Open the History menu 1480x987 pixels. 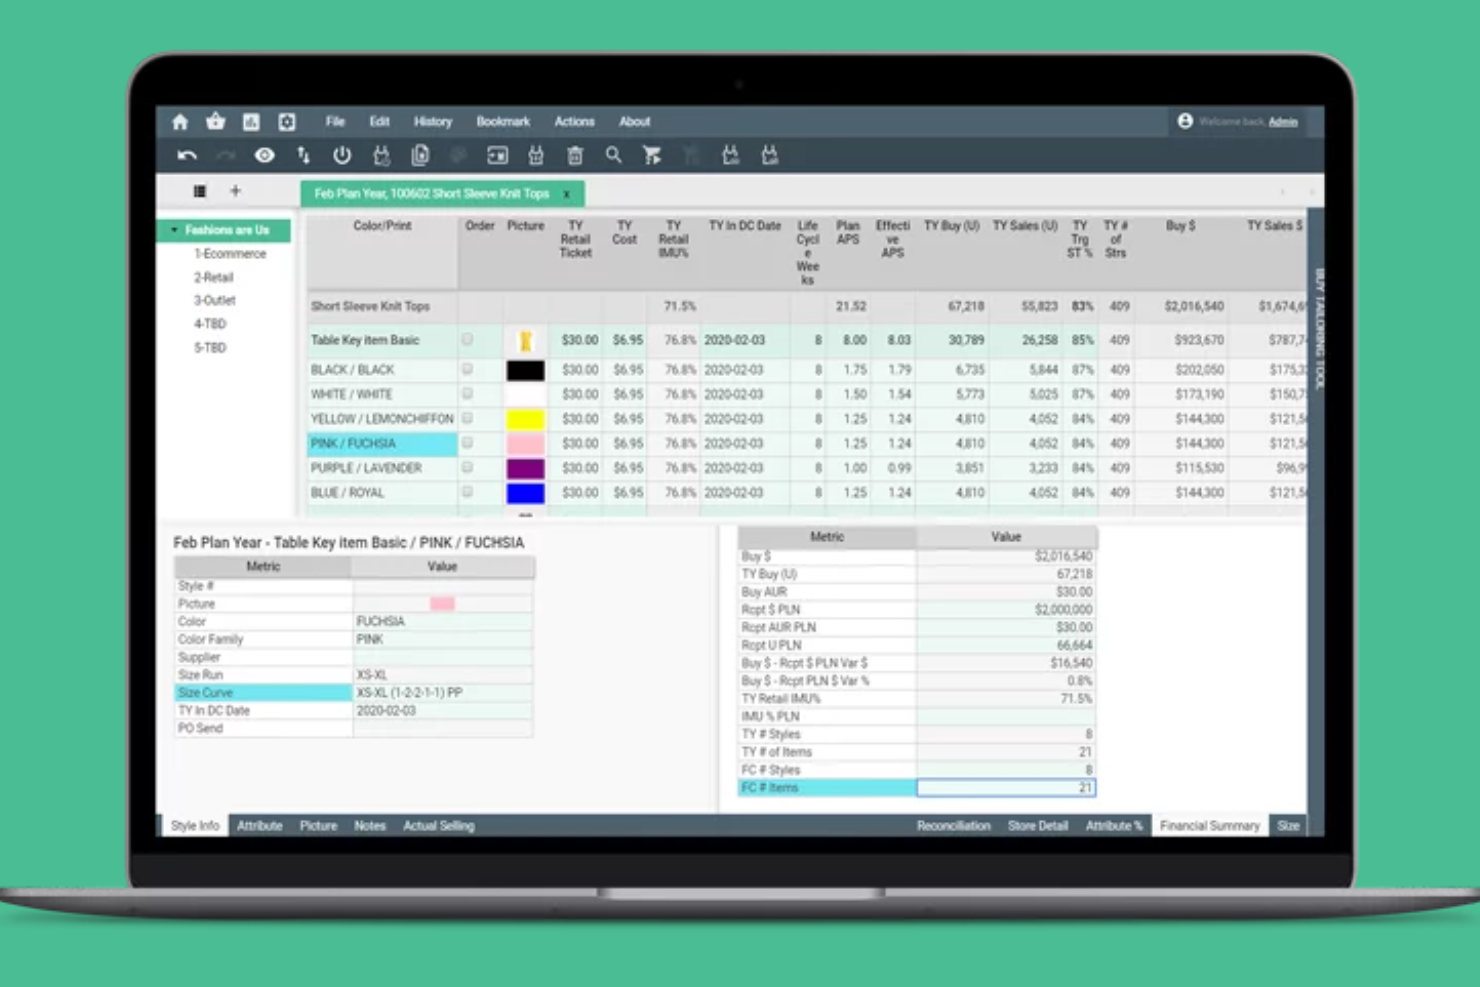click(433, 122)
